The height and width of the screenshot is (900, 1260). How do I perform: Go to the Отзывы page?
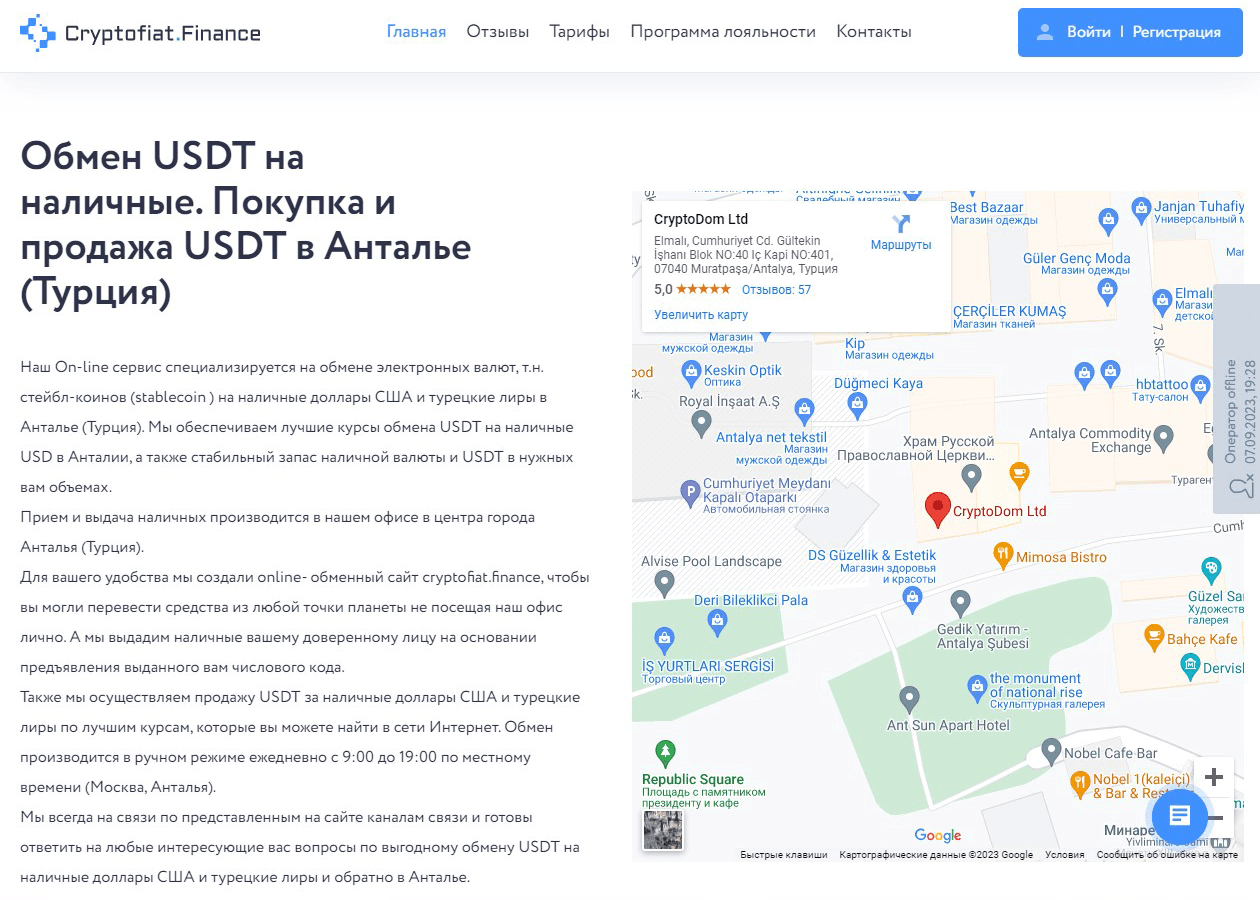[497, 32]
